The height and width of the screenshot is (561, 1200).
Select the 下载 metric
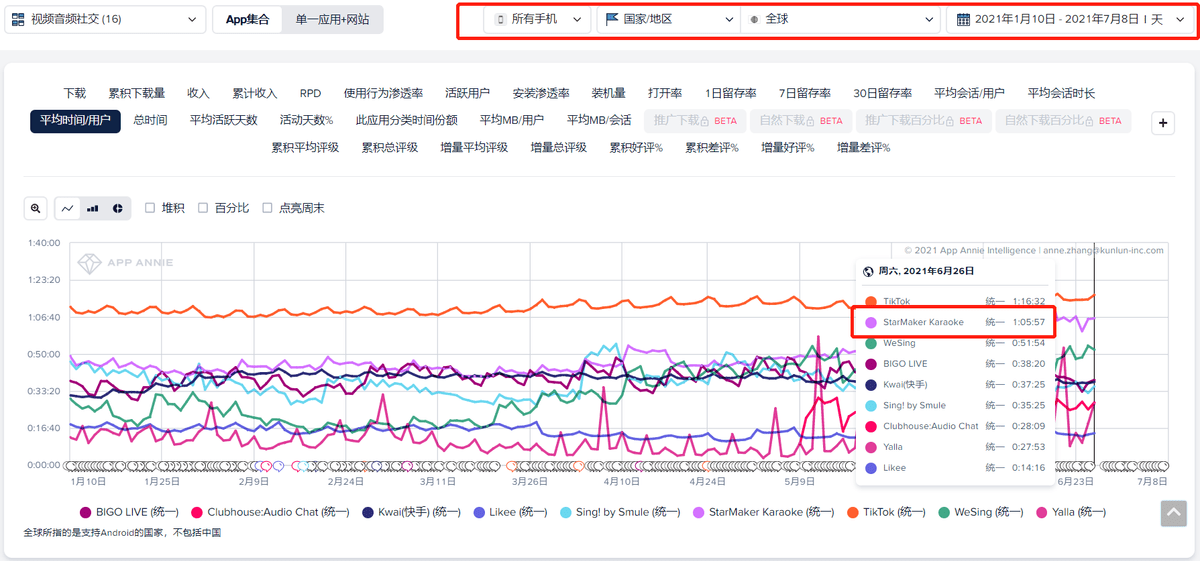75,93
